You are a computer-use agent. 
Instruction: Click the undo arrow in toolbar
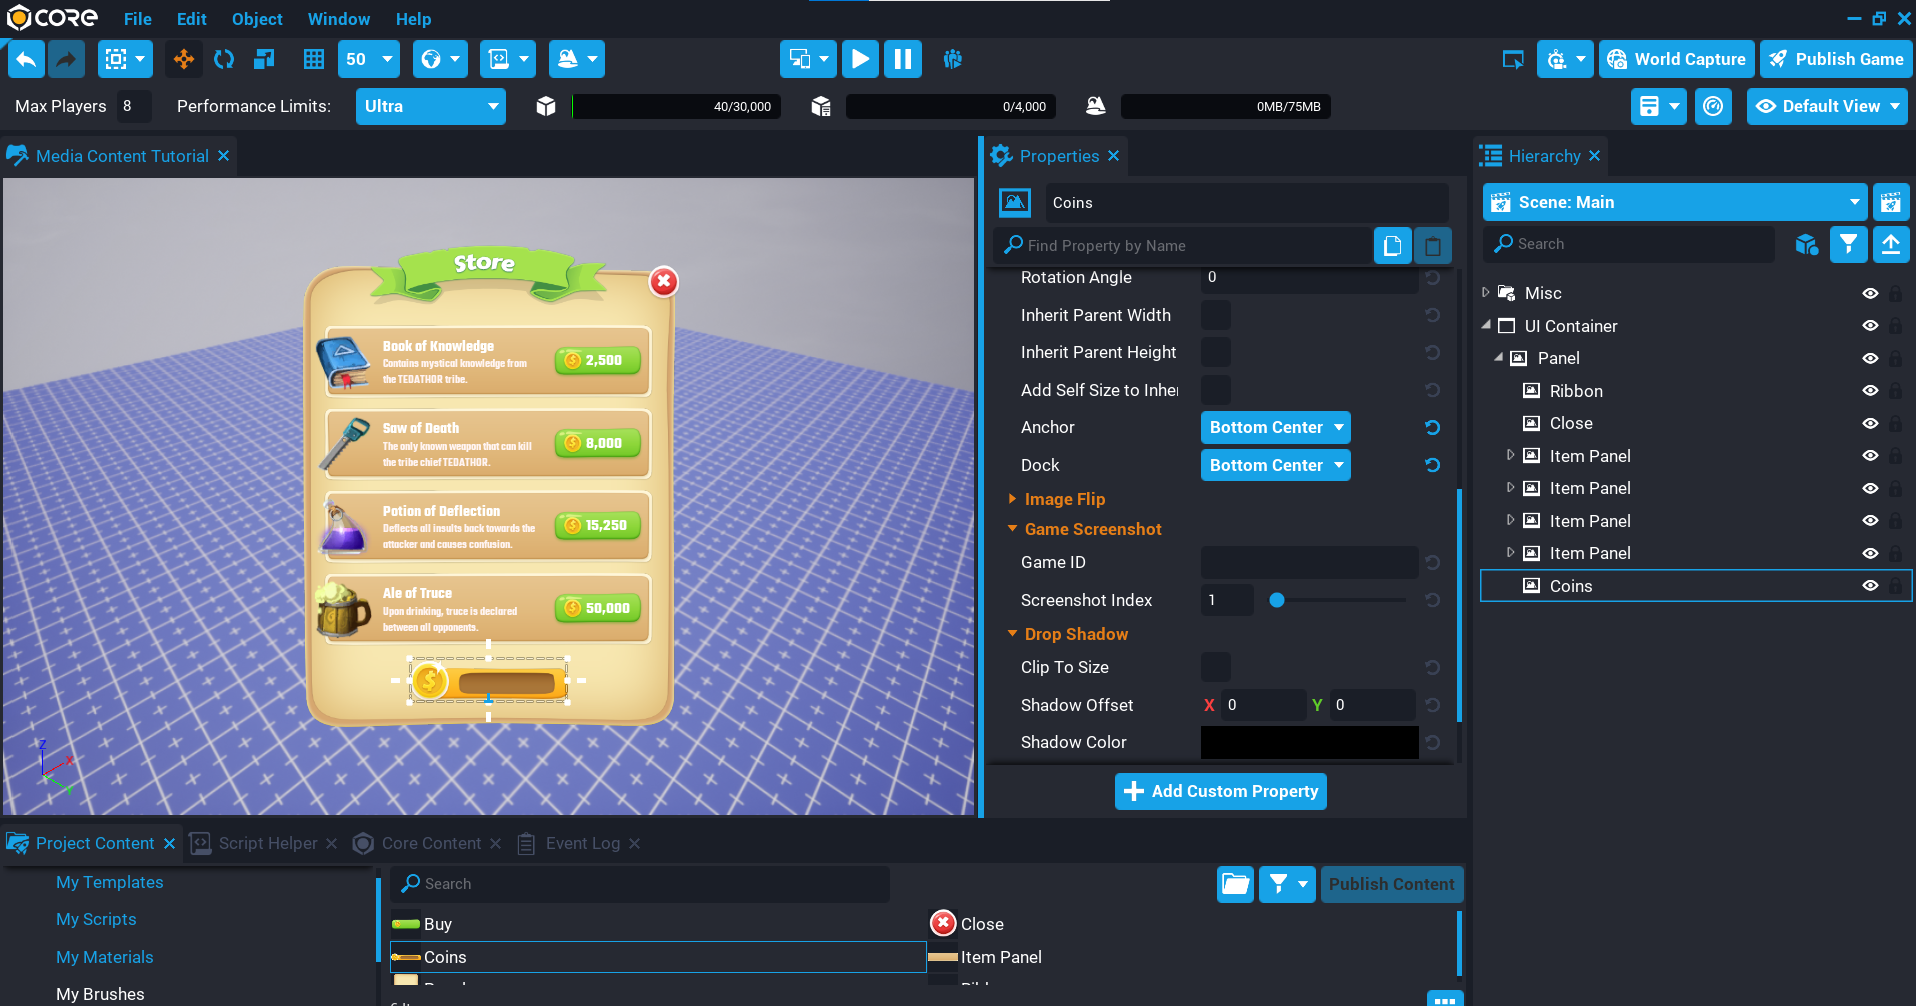click(26, 59)
